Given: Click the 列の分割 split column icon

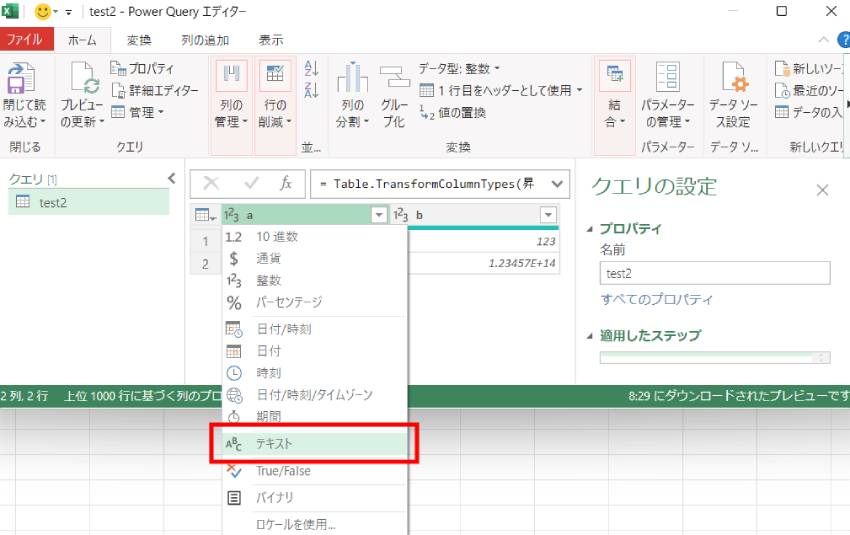Looking at the screenshot, I should click(352, 77).
